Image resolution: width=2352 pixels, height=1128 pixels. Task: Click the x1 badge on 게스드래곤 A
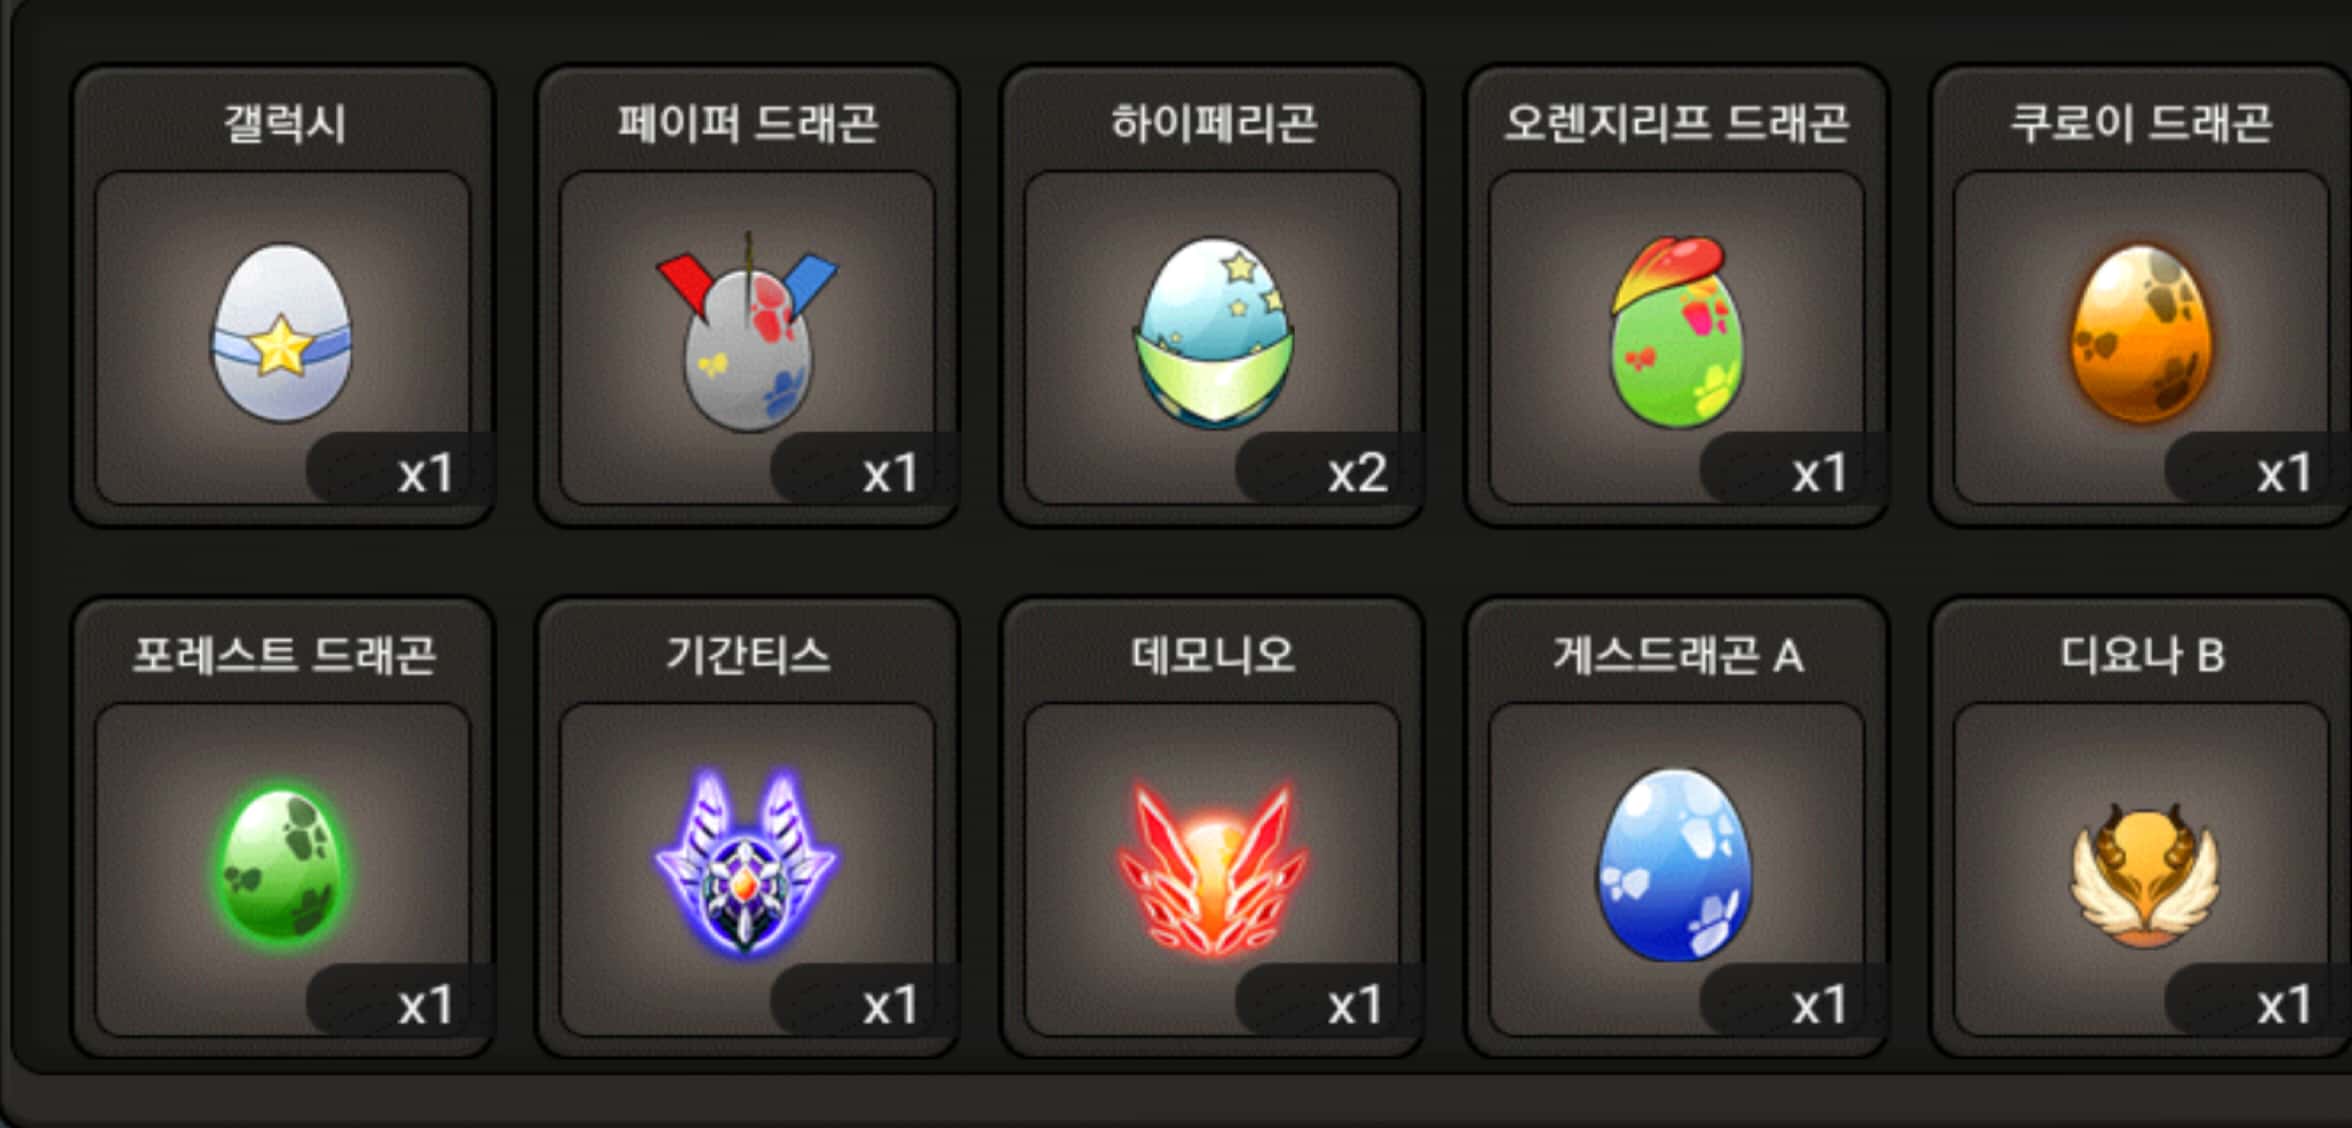coord(1819,1005)
